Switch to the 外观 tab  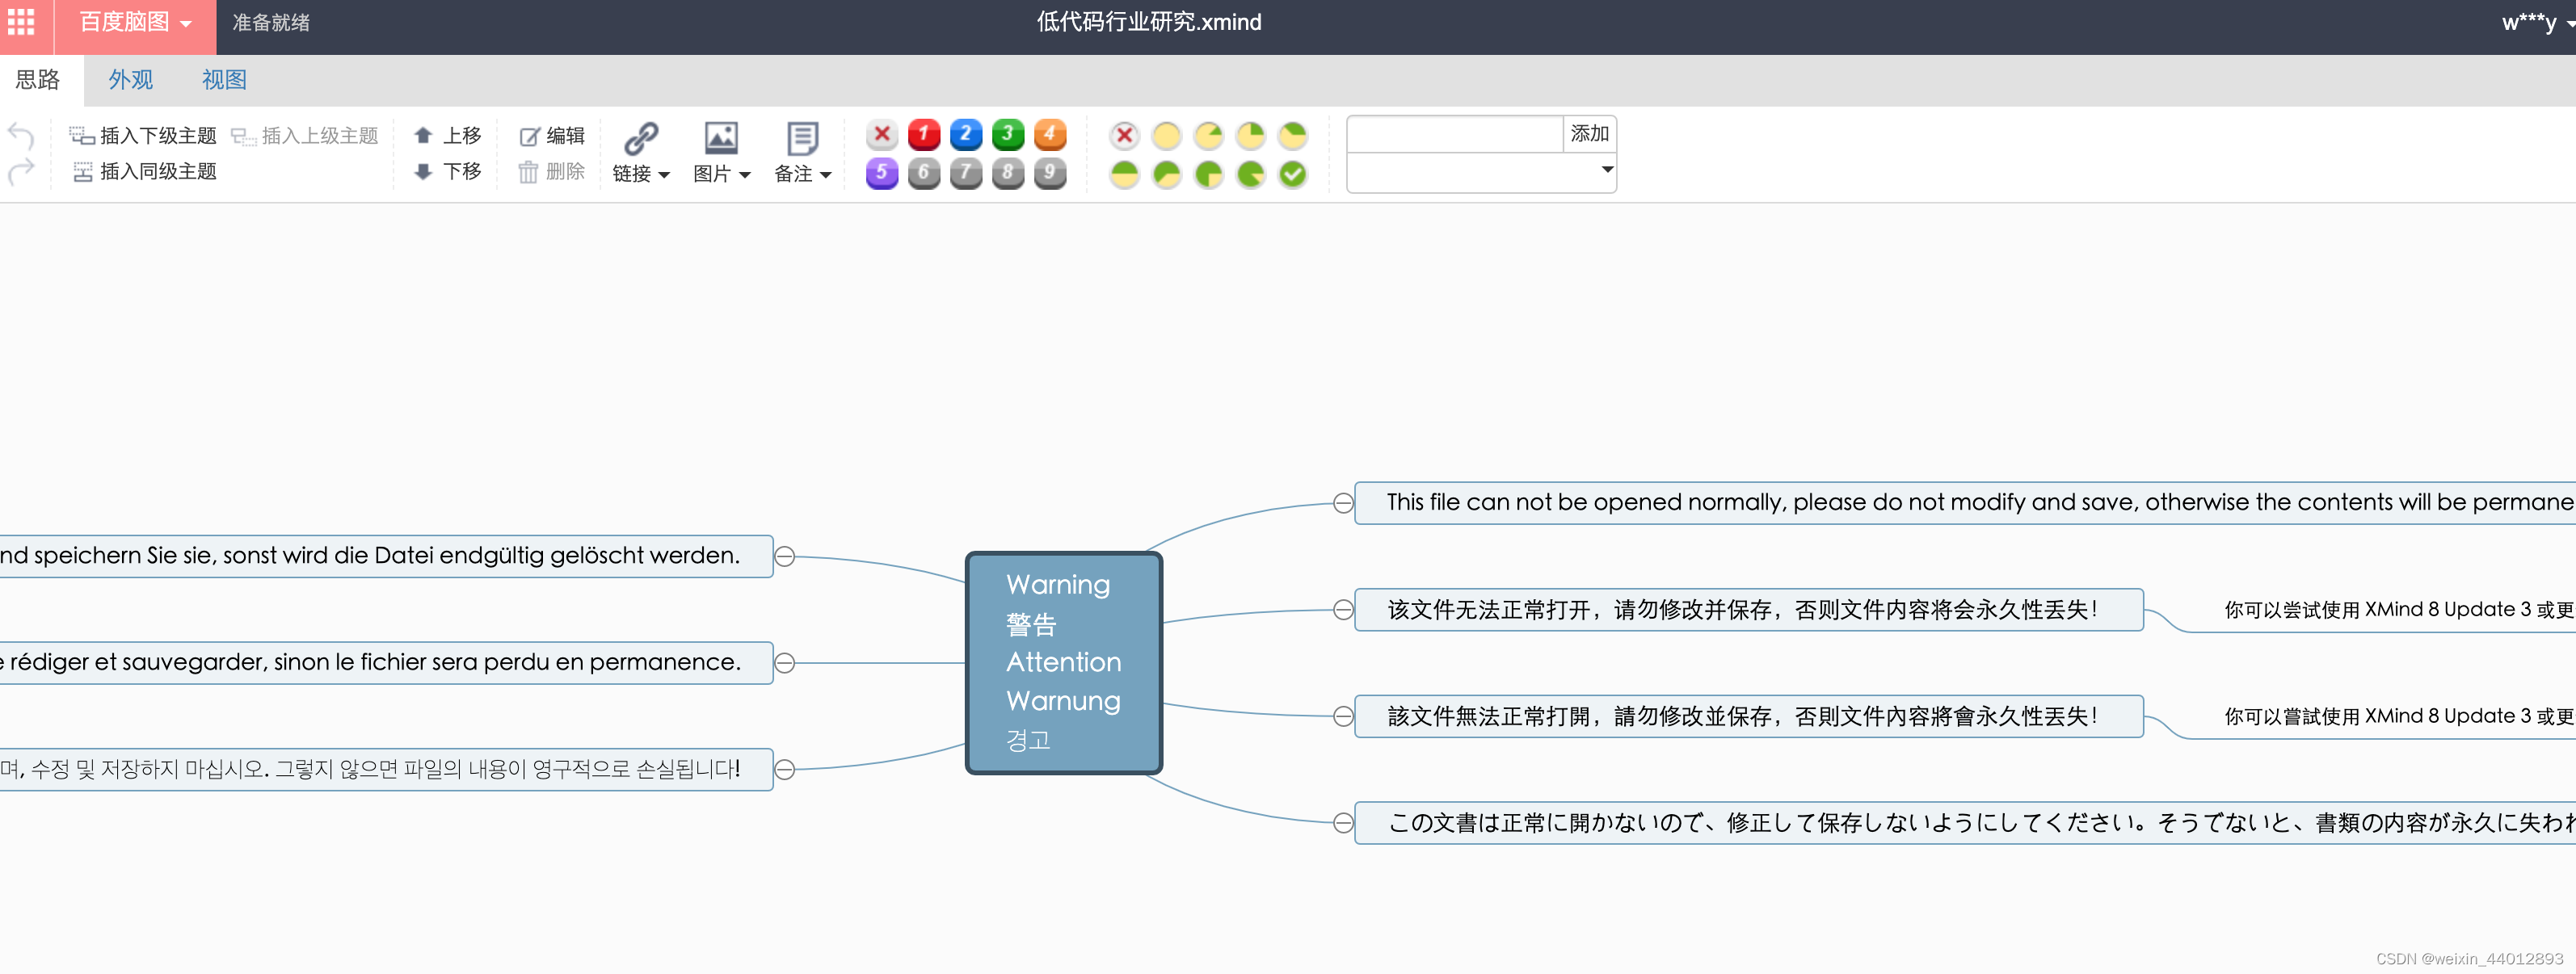click(x=130, y=80)
